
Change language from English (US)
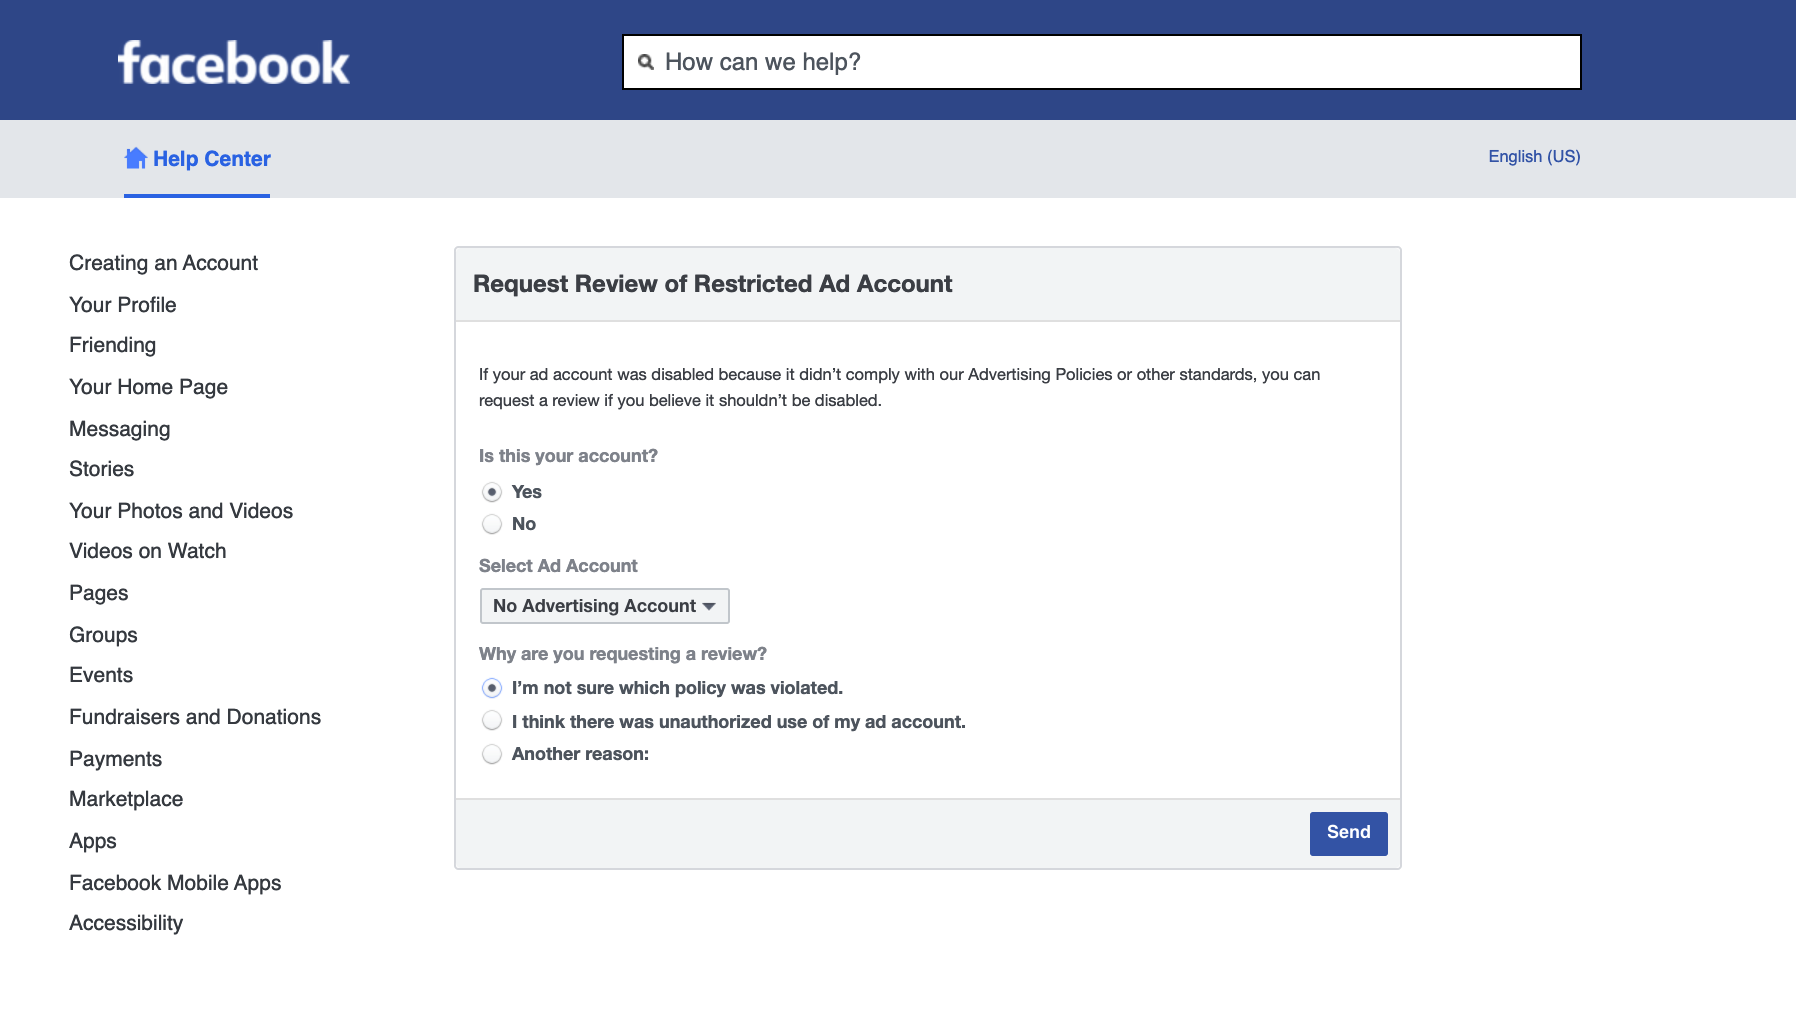click(1534, 156)
